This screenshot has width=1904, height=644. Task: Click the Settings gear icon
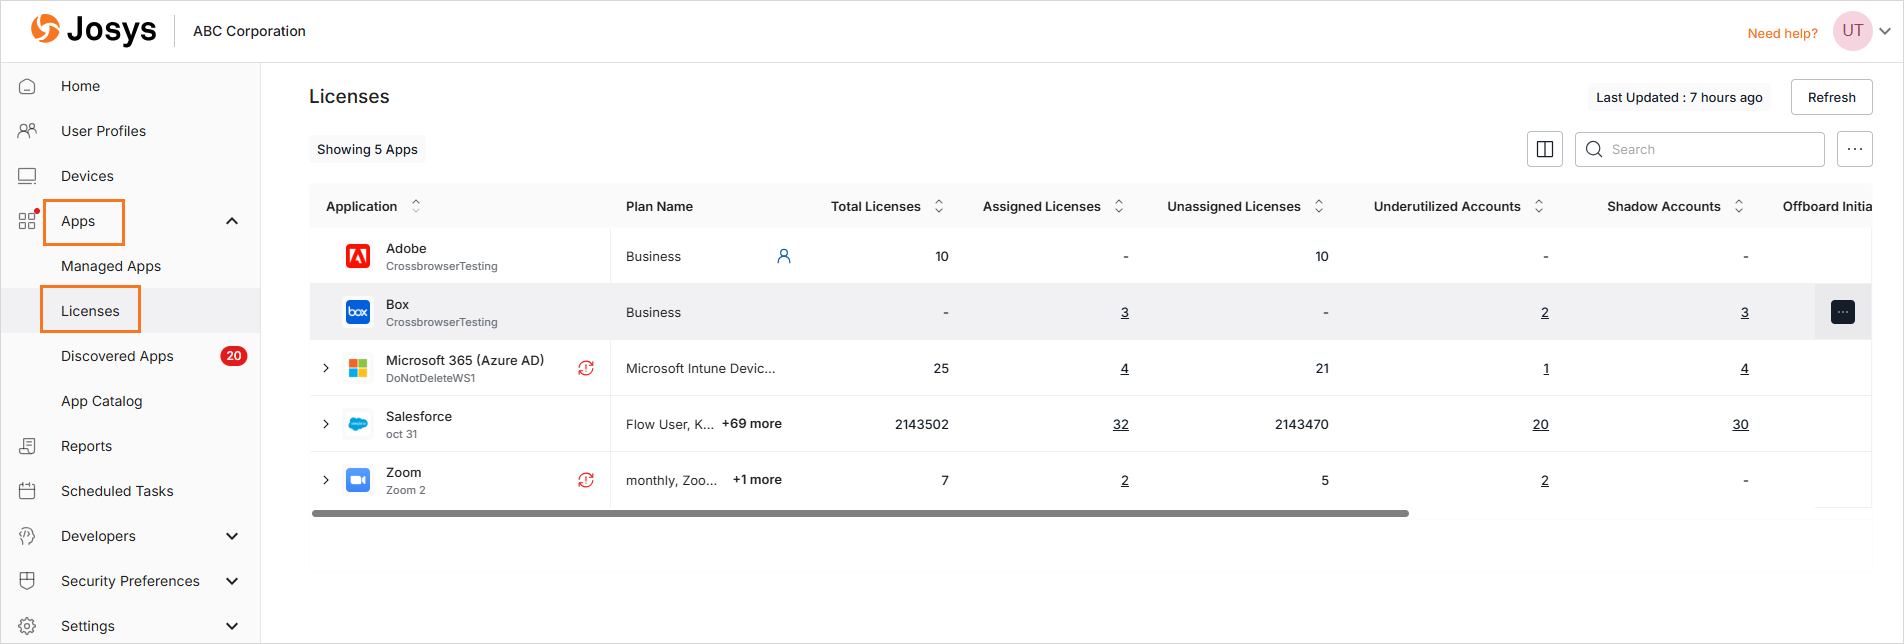click(x=27, y=626)
